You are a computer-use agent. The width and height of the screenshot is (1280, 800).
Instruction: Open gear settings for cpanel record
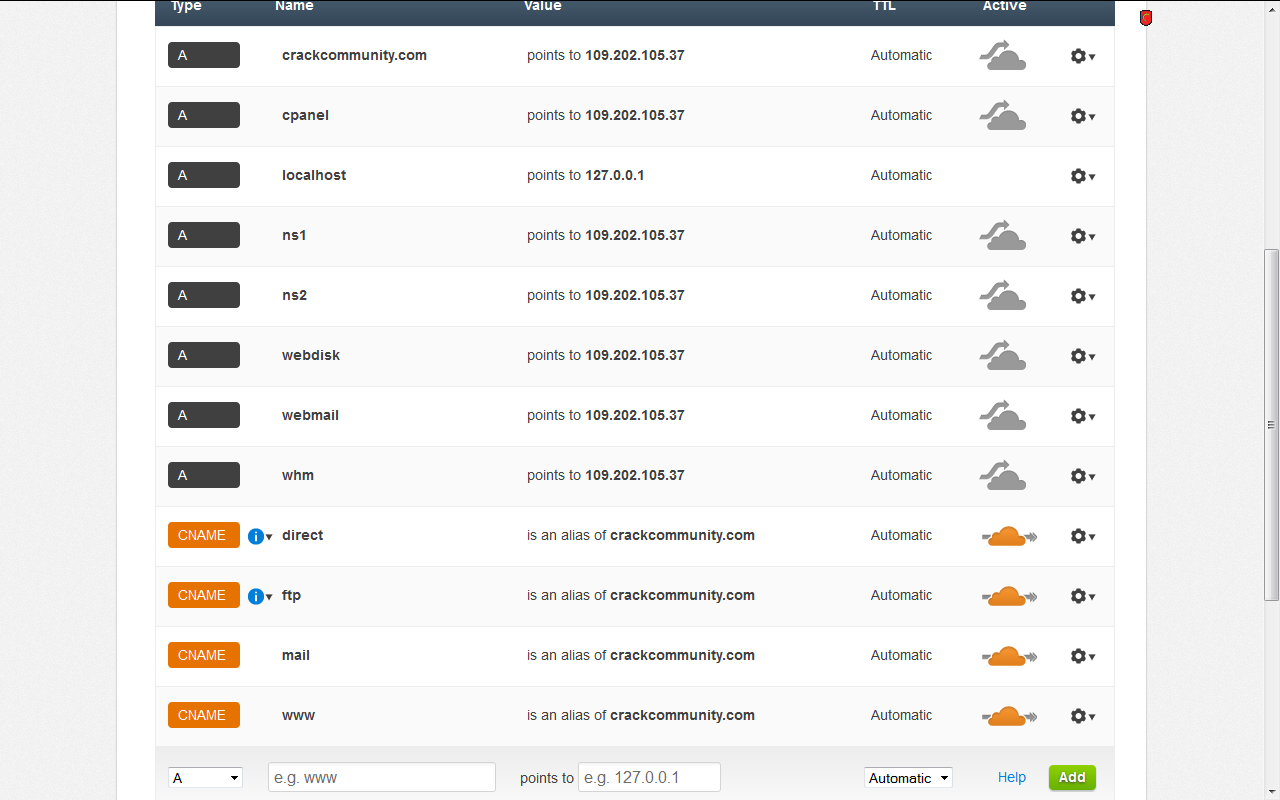(1082, 116)
